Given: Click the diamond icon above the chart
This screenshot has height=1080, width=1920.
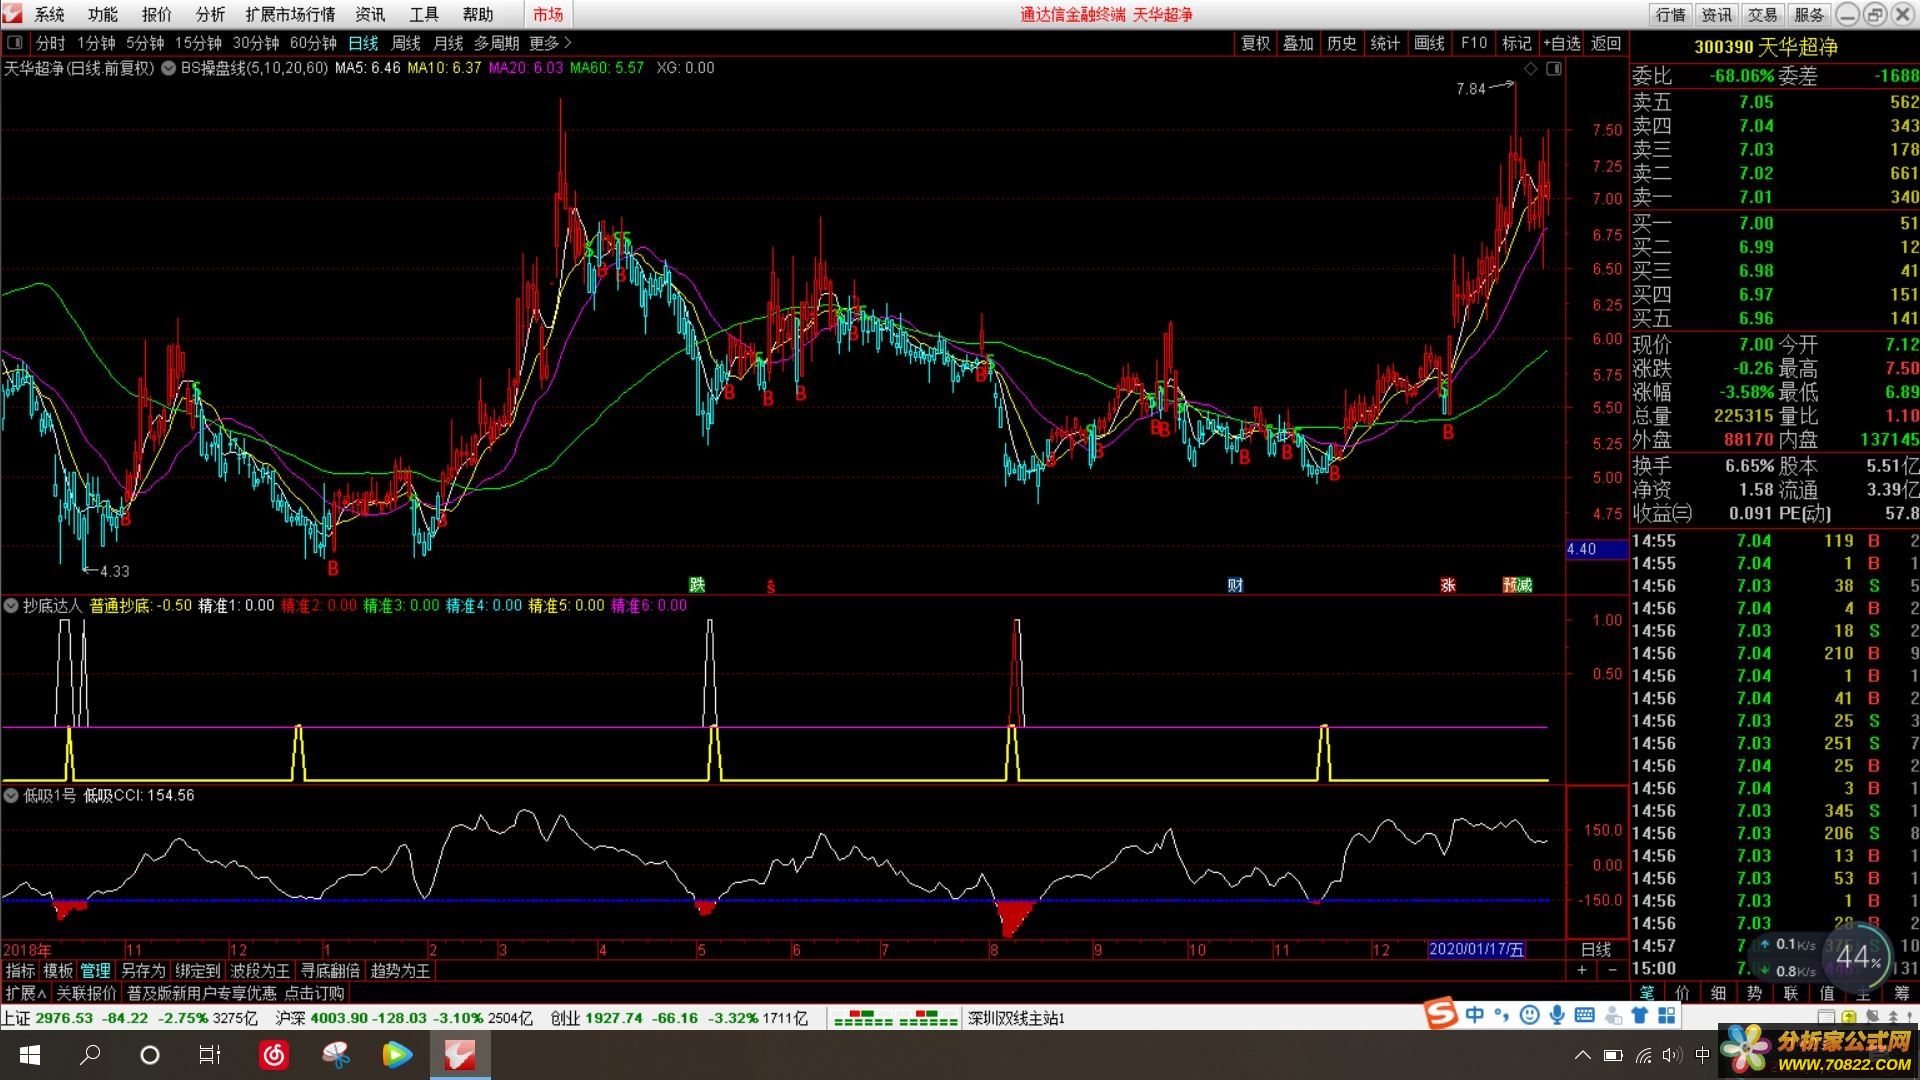Looking at the screenshot, I should 1530,68.
